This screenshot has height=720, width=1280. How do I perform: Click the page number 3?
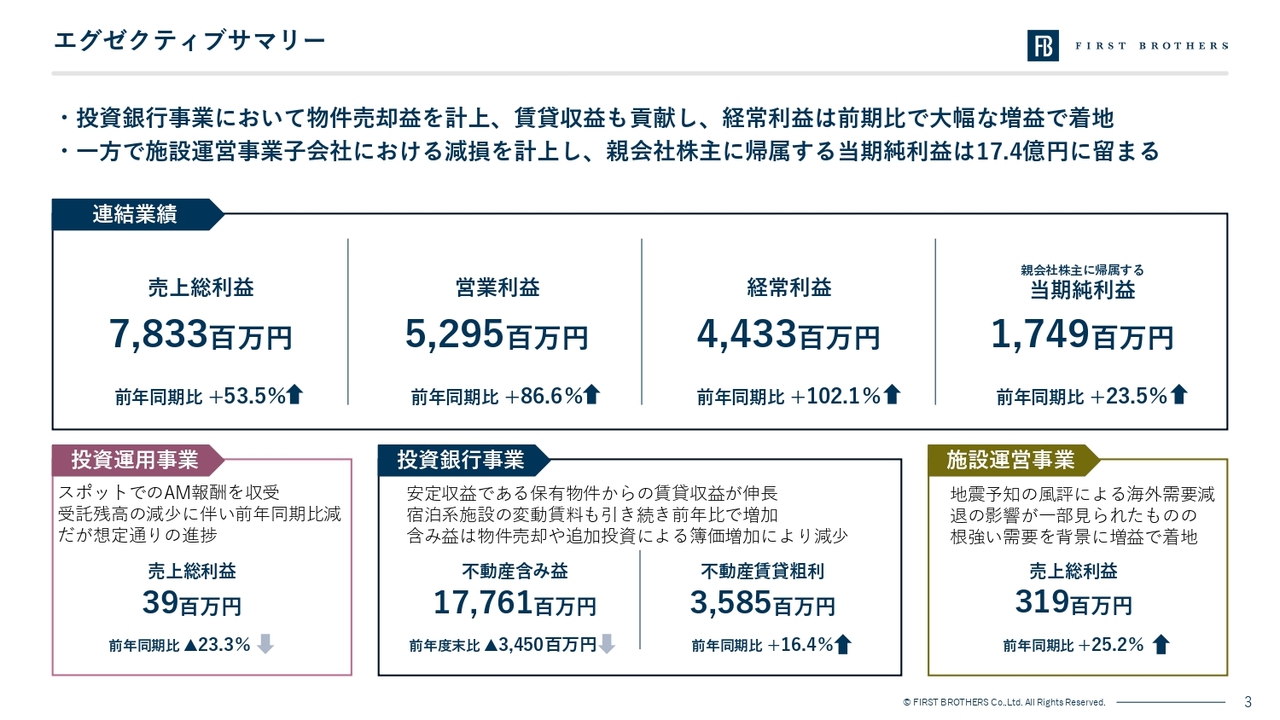[x=1247, y=701]
